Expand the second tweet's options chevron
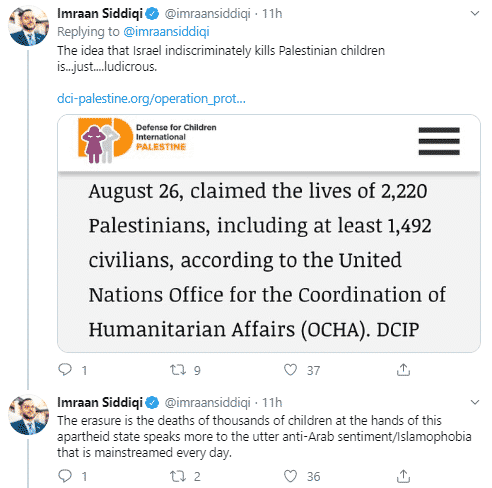Image resolution: width=492 pixels, height=488 pixels. tap(475, 402)
